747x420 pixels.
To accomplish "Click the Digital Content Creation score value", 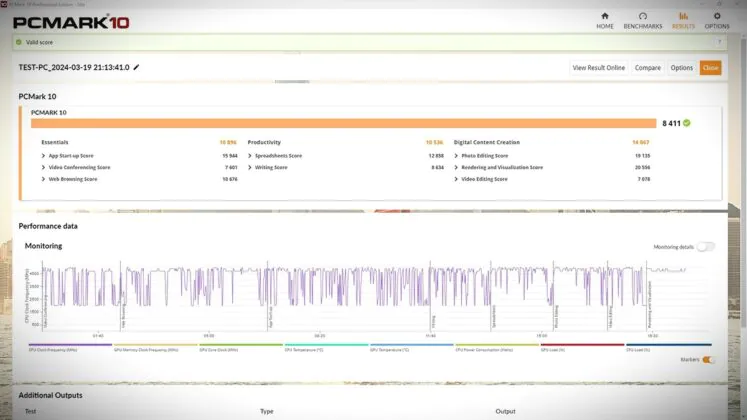I will (641, 142).
